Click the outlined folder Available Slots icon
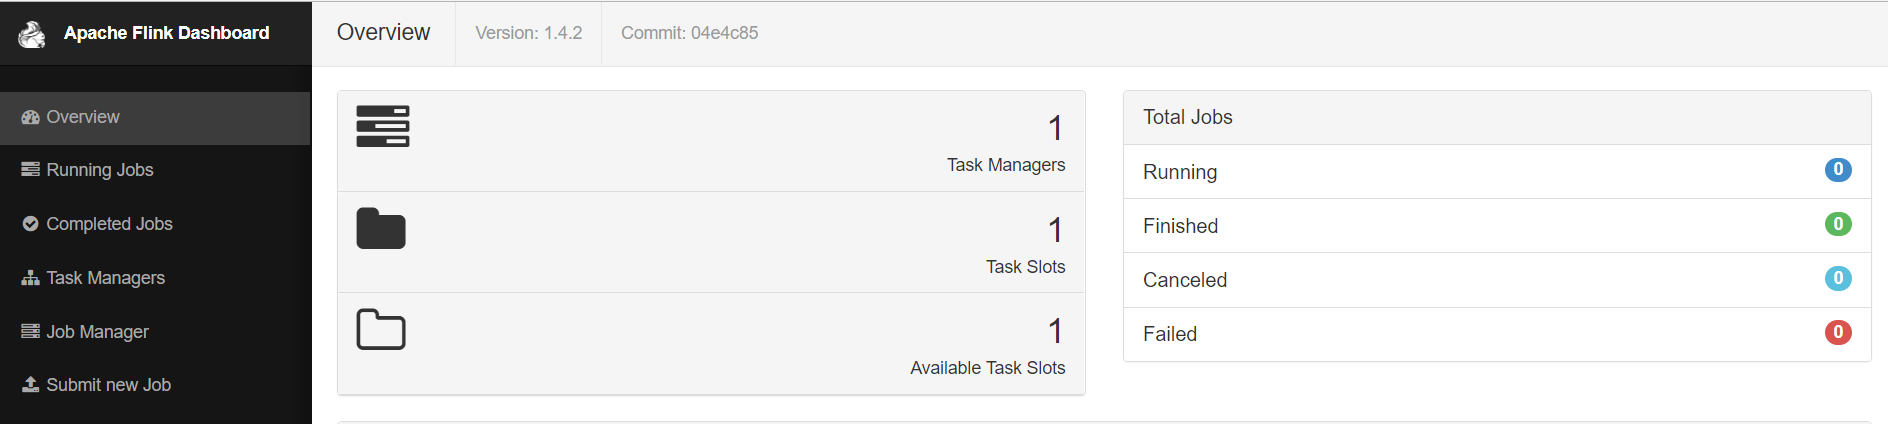Viewport: 1888px width, 424px height. (381, 330)
